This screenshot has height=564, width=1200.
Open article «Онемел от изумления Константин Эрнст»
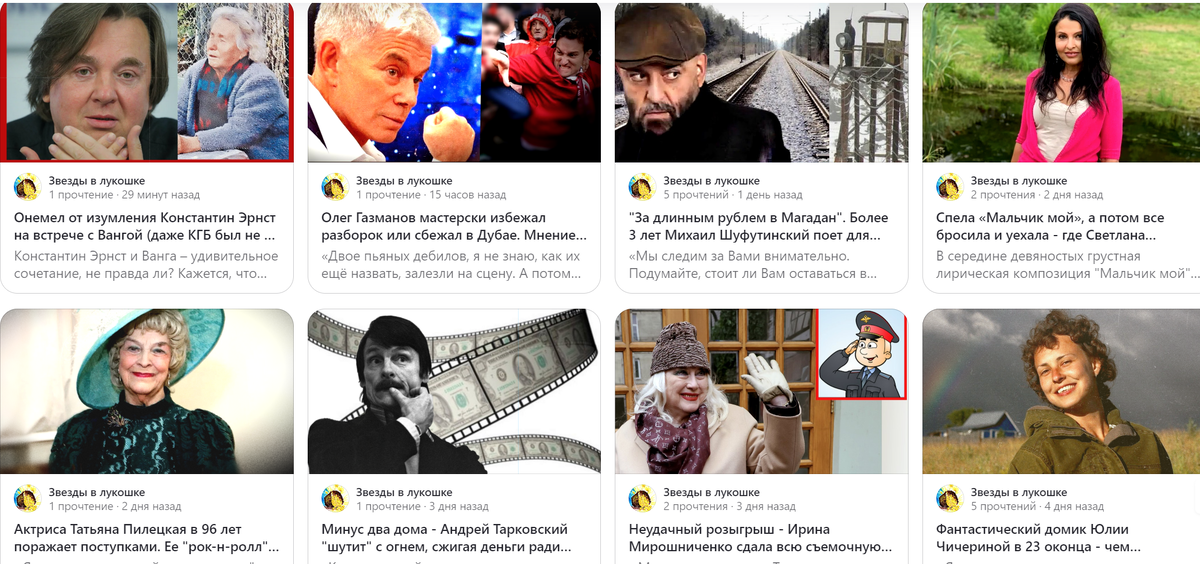coord(145,227)
